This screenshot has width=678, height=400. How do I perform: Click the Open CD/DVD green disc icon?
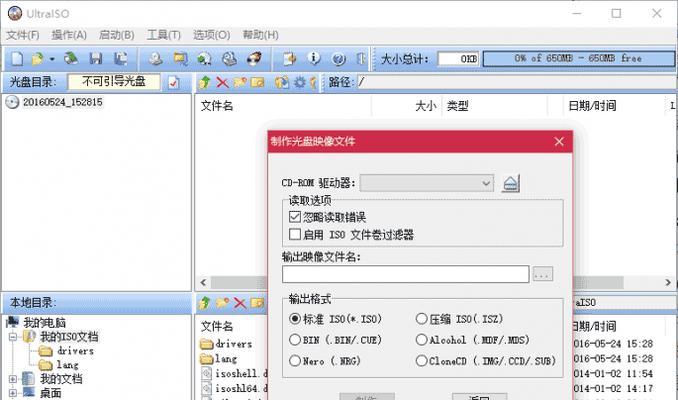(71, 58)
